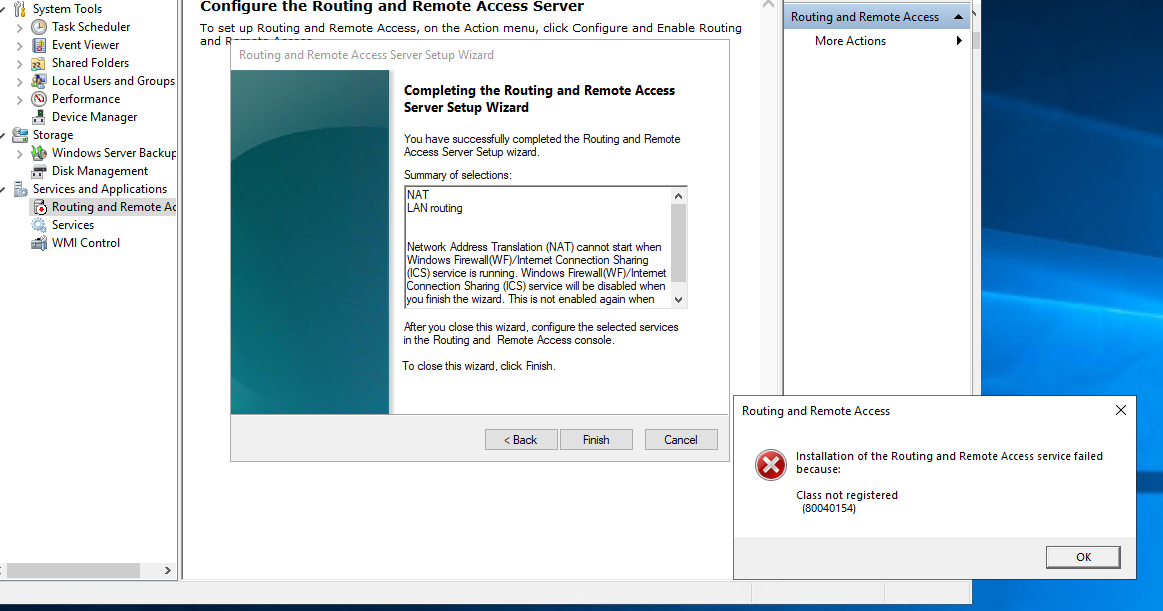Click OK on the error dialog

click(1083, 557)
